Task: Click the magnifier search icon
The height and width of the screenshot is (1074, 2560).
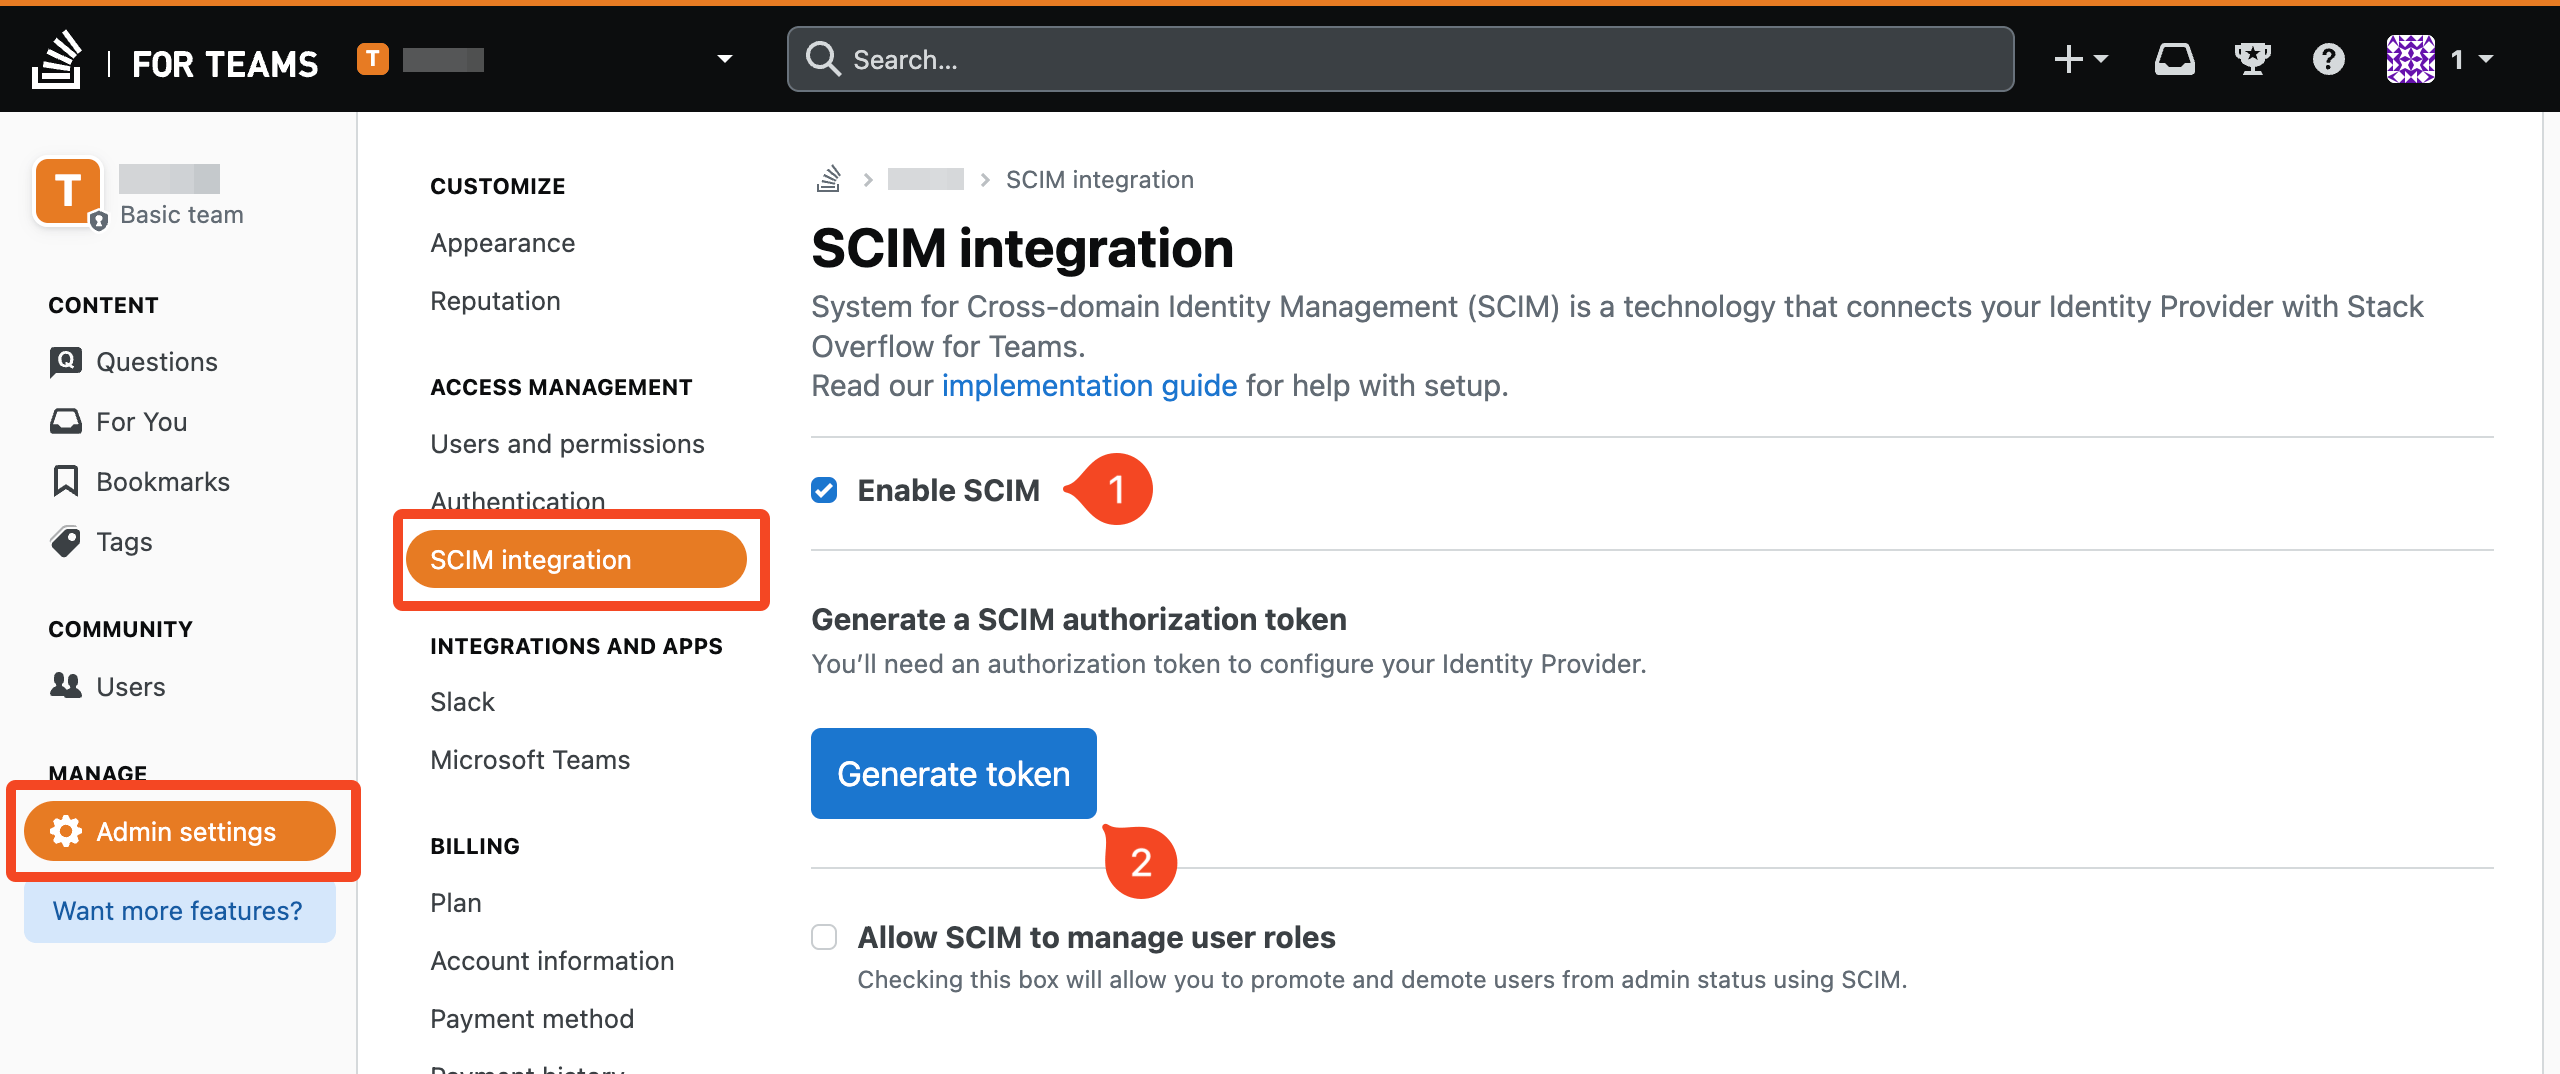Action: pyautogui.click(x=823, y=59)
